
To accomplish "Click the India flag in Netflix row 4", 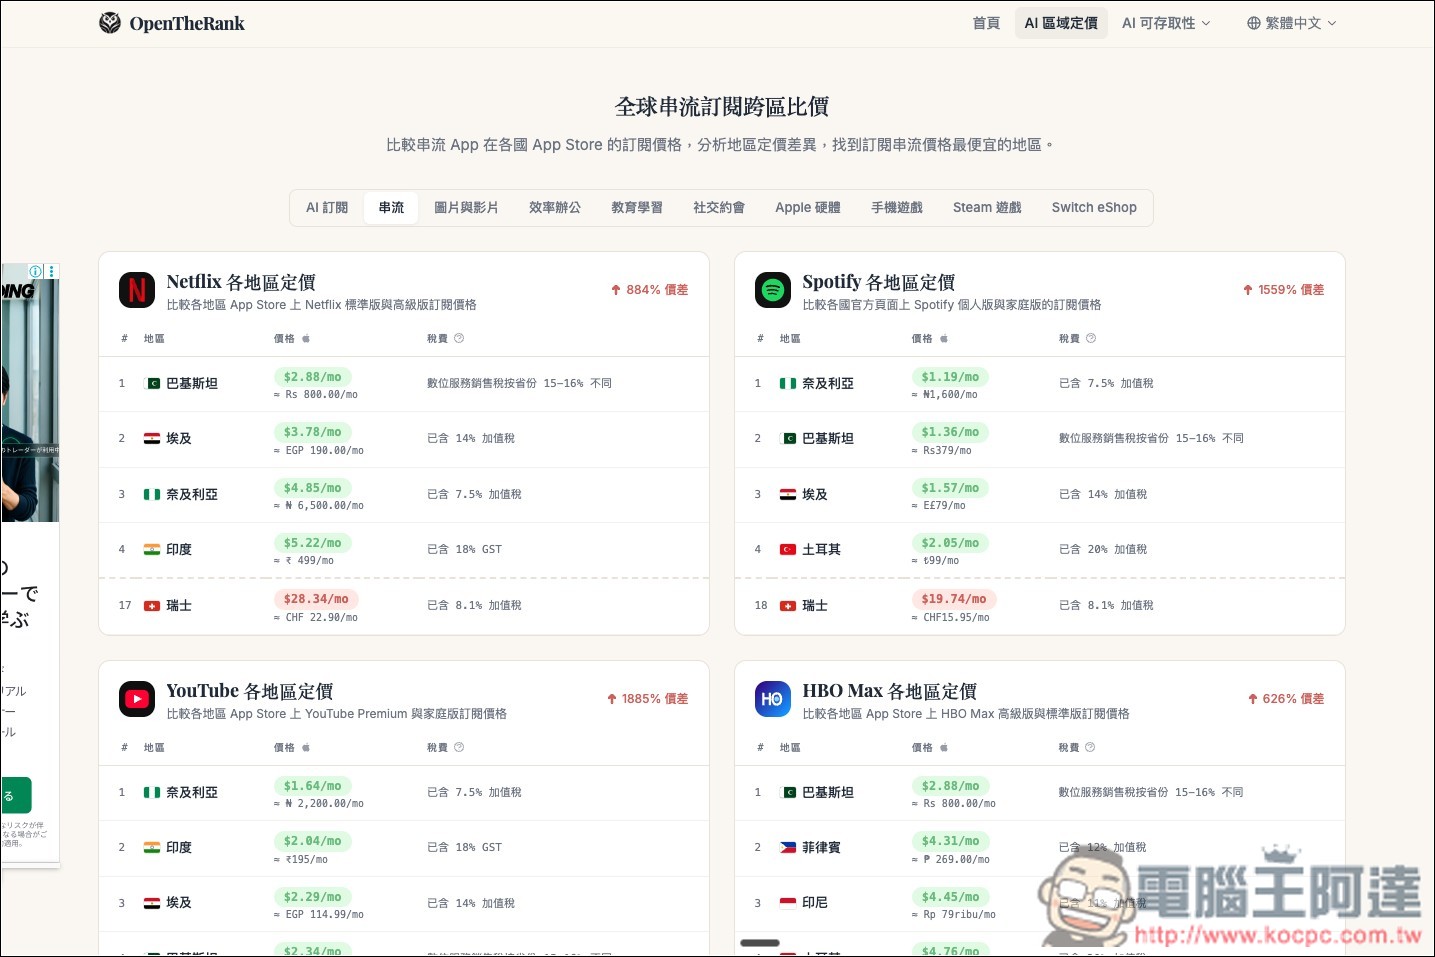I will pyautogui.click(x=152, y=549).
